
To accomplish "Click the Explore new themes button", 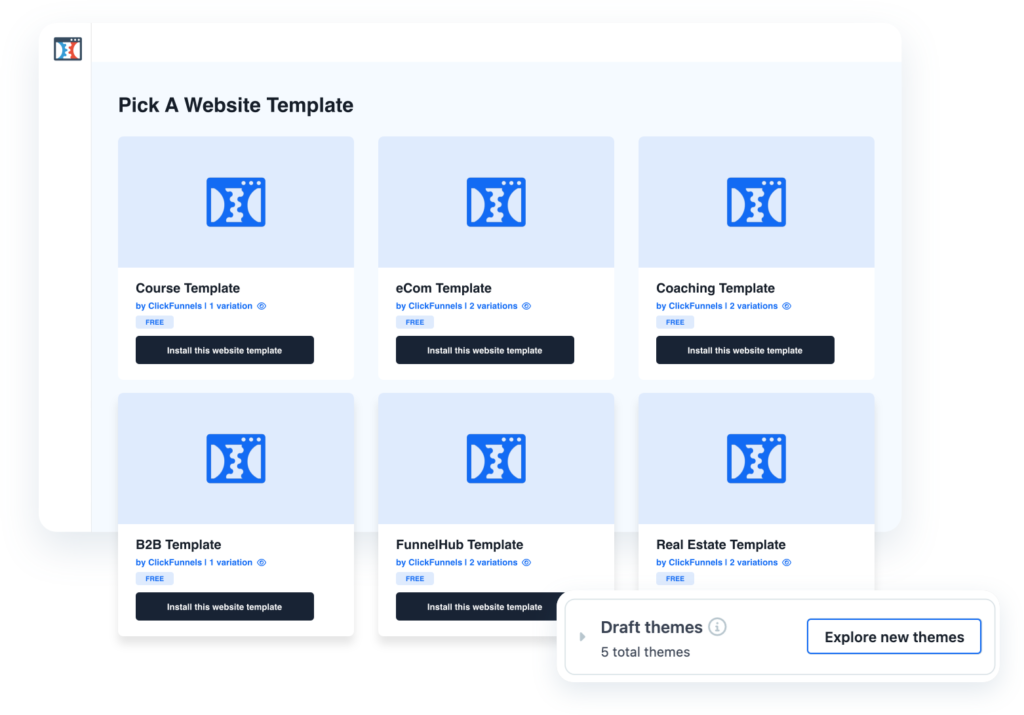I will [894, 637].
